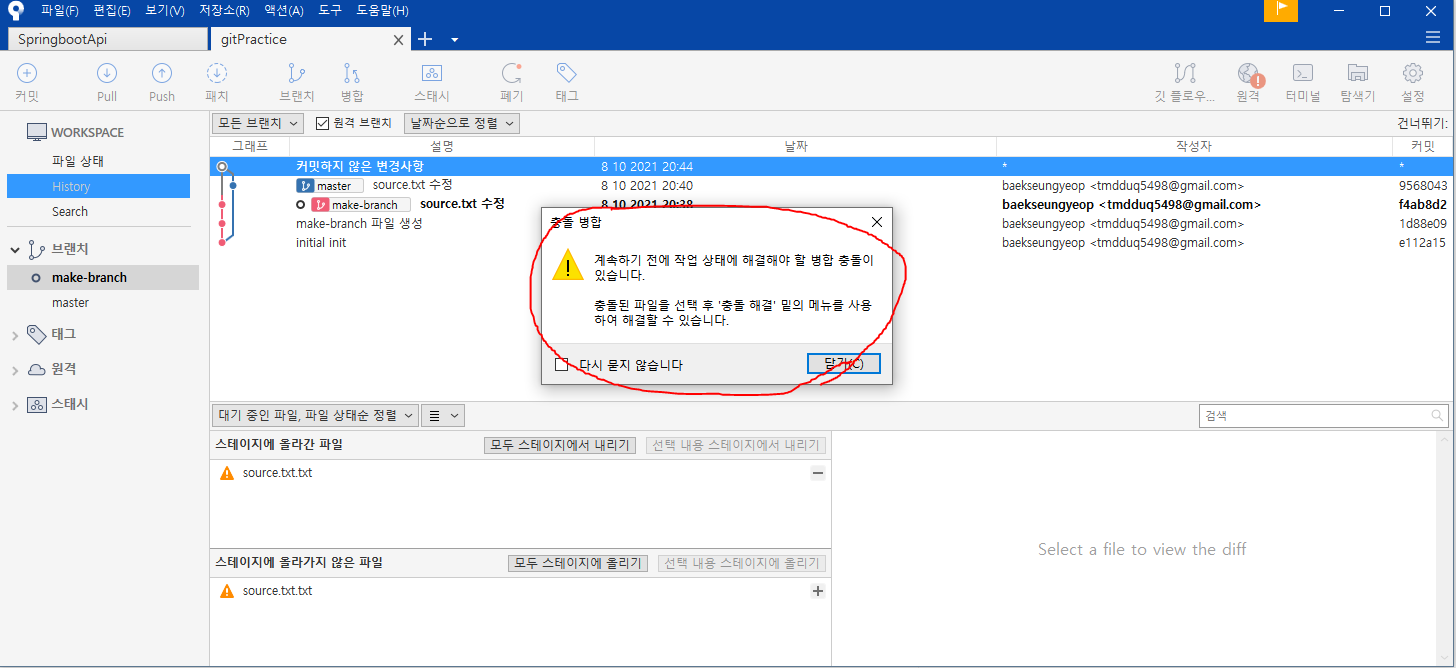
Task: Click the Branch (브랜치) toolbar icon
Action: (297, 73)
